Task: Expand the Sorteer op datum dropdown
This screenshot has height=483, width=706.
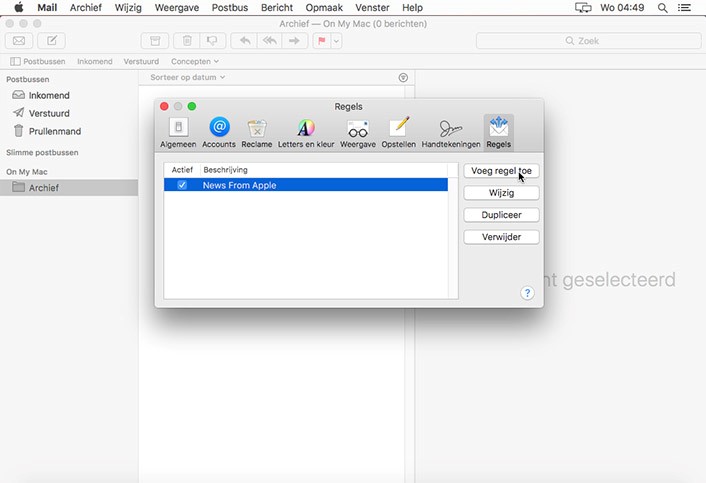Action: [x=188, y=77]
